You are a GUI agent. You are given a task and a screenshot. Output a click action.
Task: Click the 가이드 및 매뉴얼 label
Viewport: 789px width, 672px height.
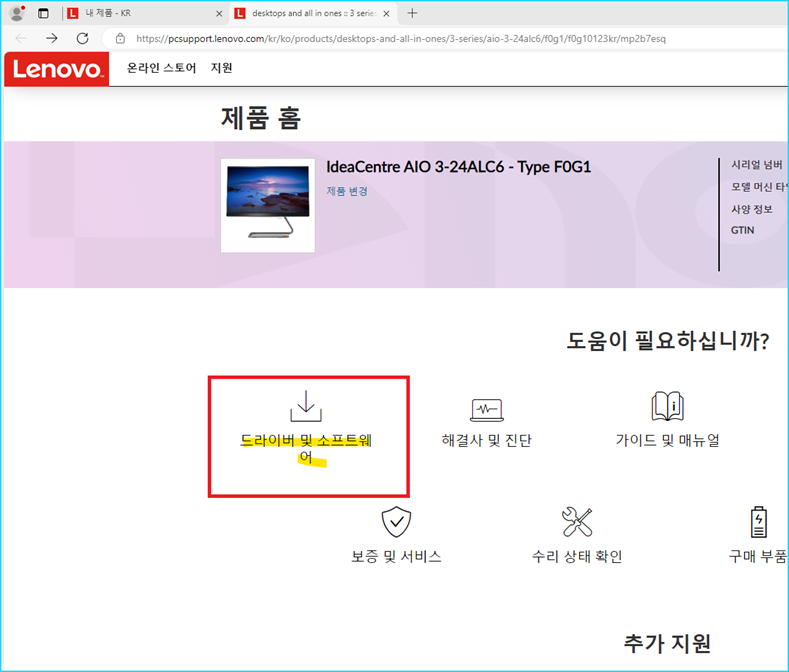click(x=667, y=440)
